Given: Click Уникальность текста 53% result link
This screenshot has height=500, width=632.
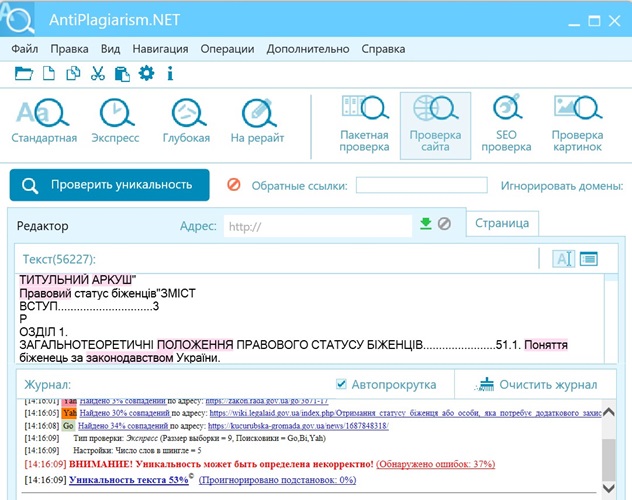Looking at the screenshot, I should [x=129, y=480].
